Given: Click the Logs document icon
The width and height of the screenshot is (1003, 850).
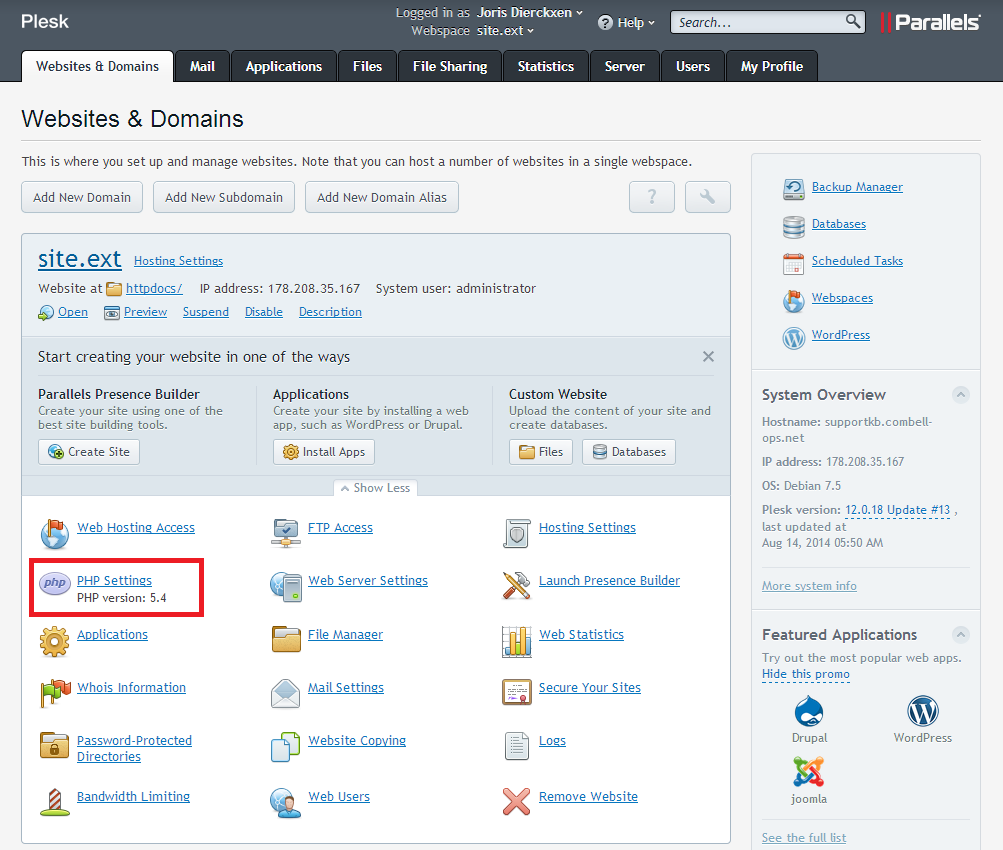Looking at the screenshot, I should tap(516, 746).
